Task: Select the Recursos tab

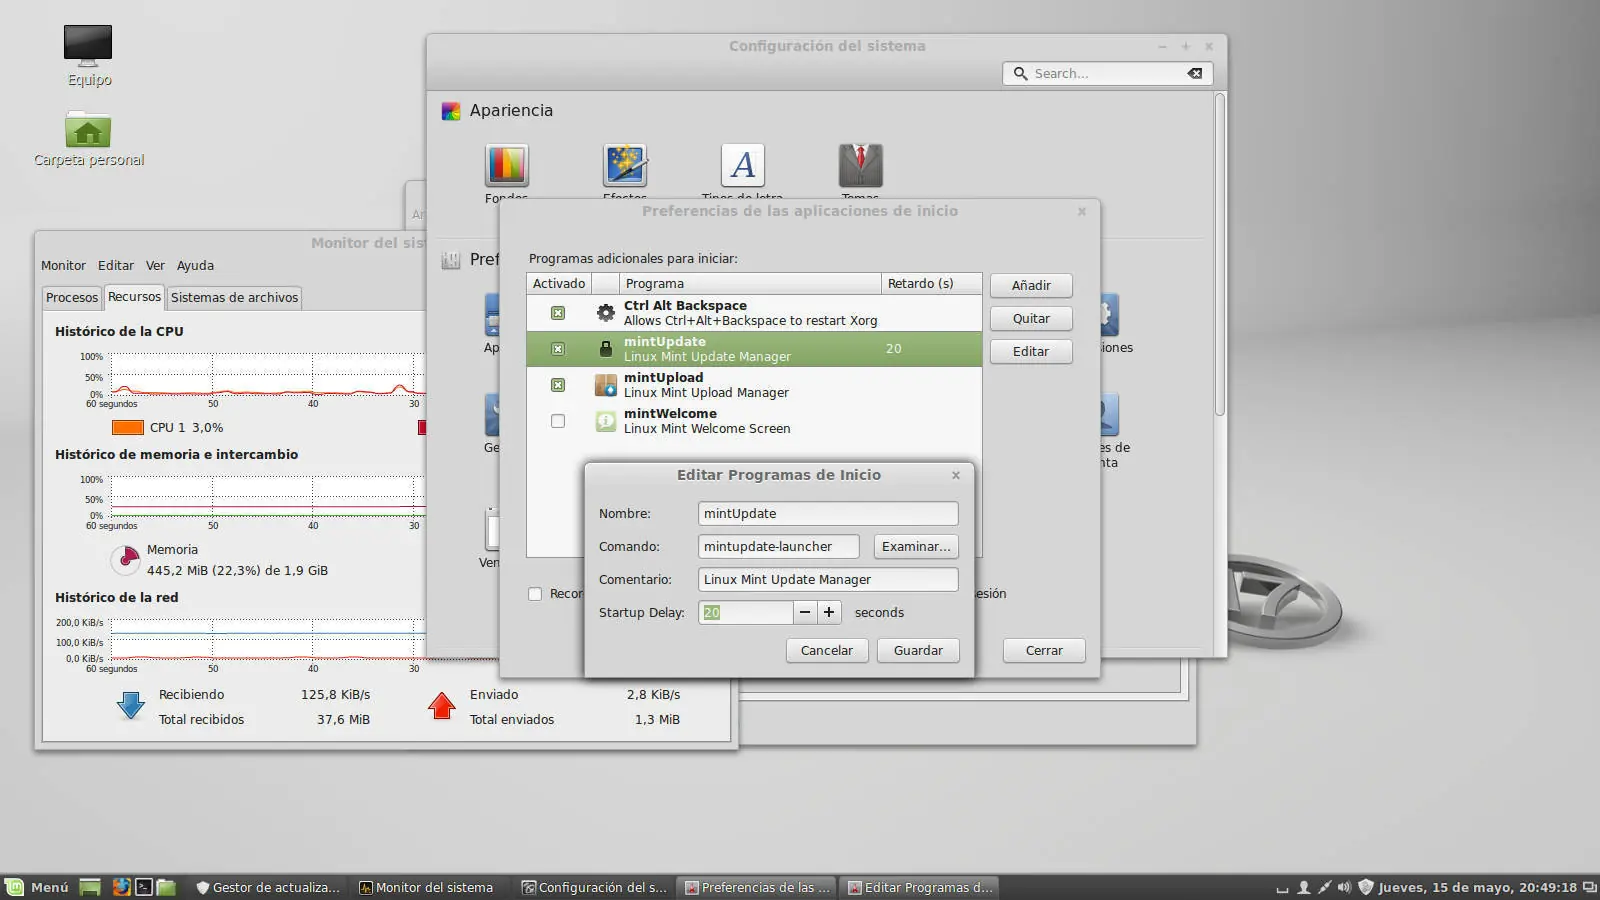Action: tap(134, 297)
